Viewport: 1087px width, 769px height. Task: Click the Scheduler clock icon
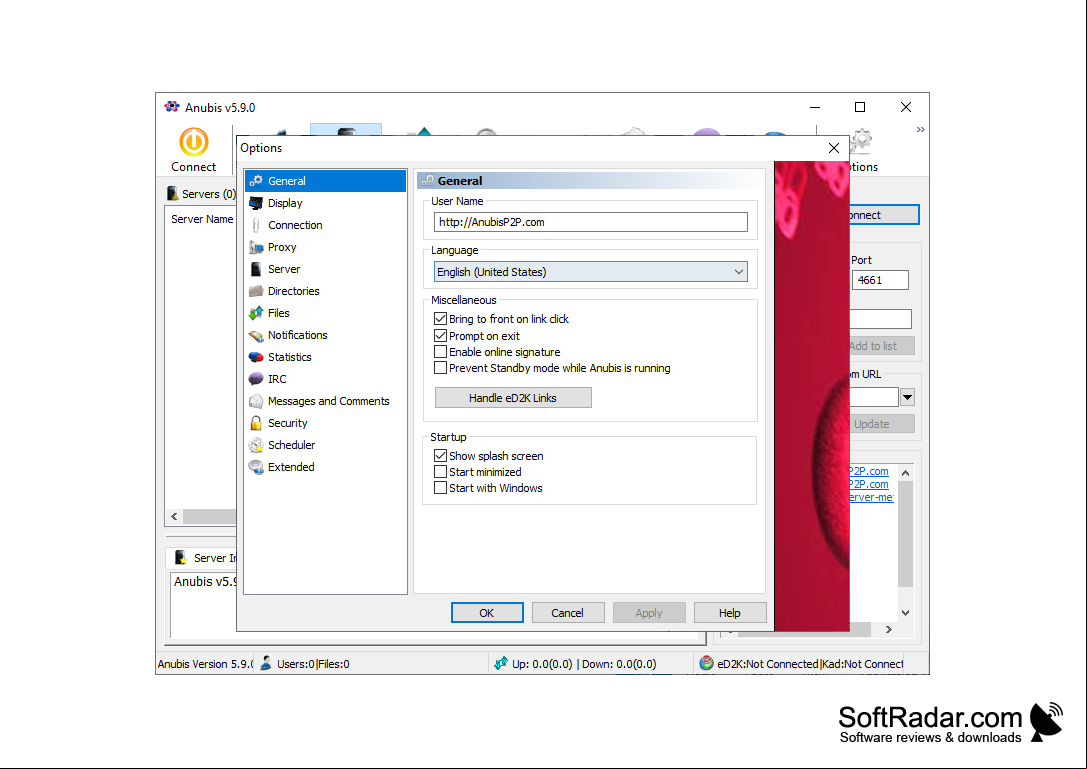pos(256,445)
